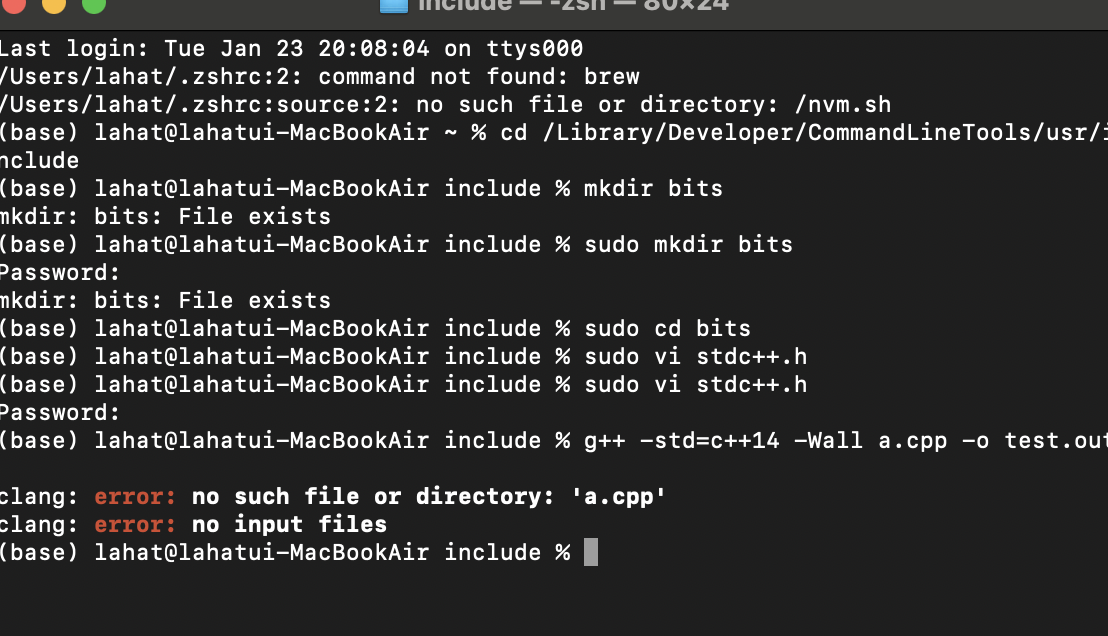Image resolution: width=1108 pixels, height=636 pixels.
Task: Click 'command not found: brew' message
Action: point(478,76)
